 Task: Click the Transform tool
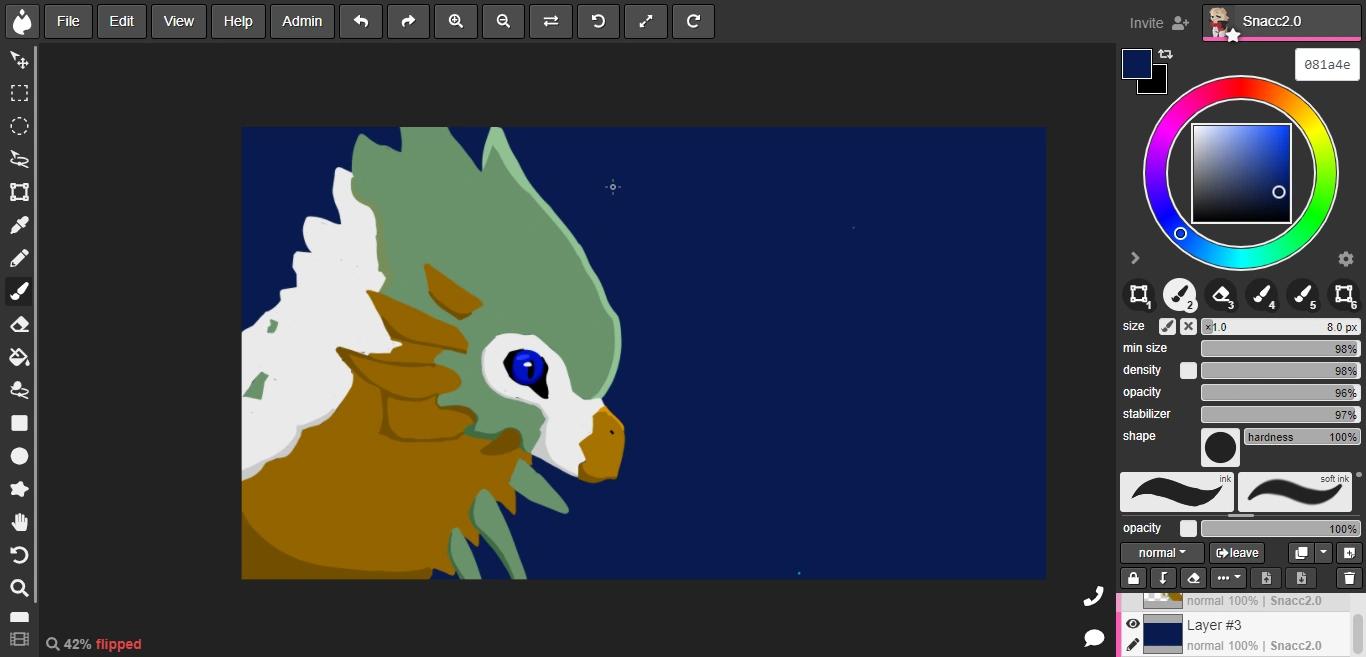click(19, 192)
